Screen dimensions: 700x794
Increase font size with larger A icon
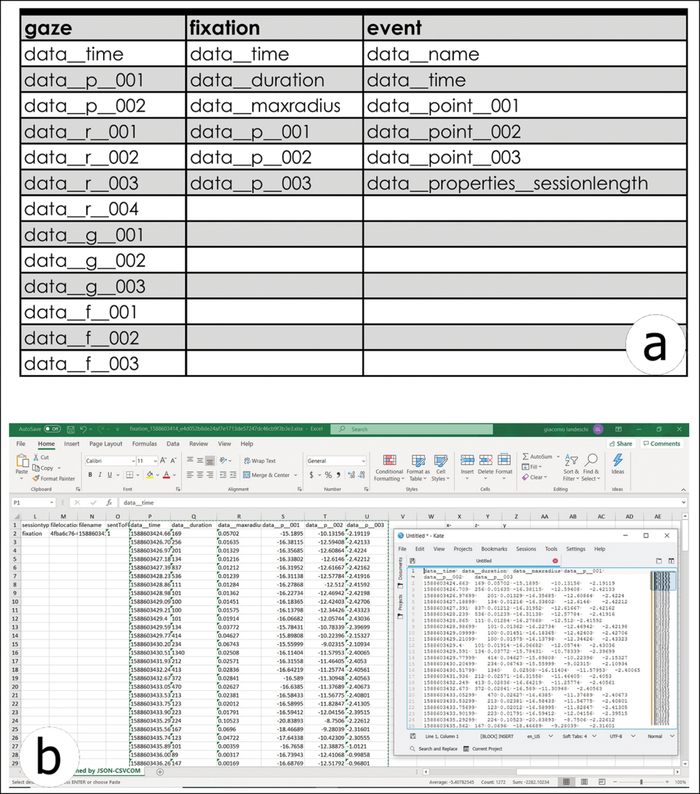[x=163, y=460]
